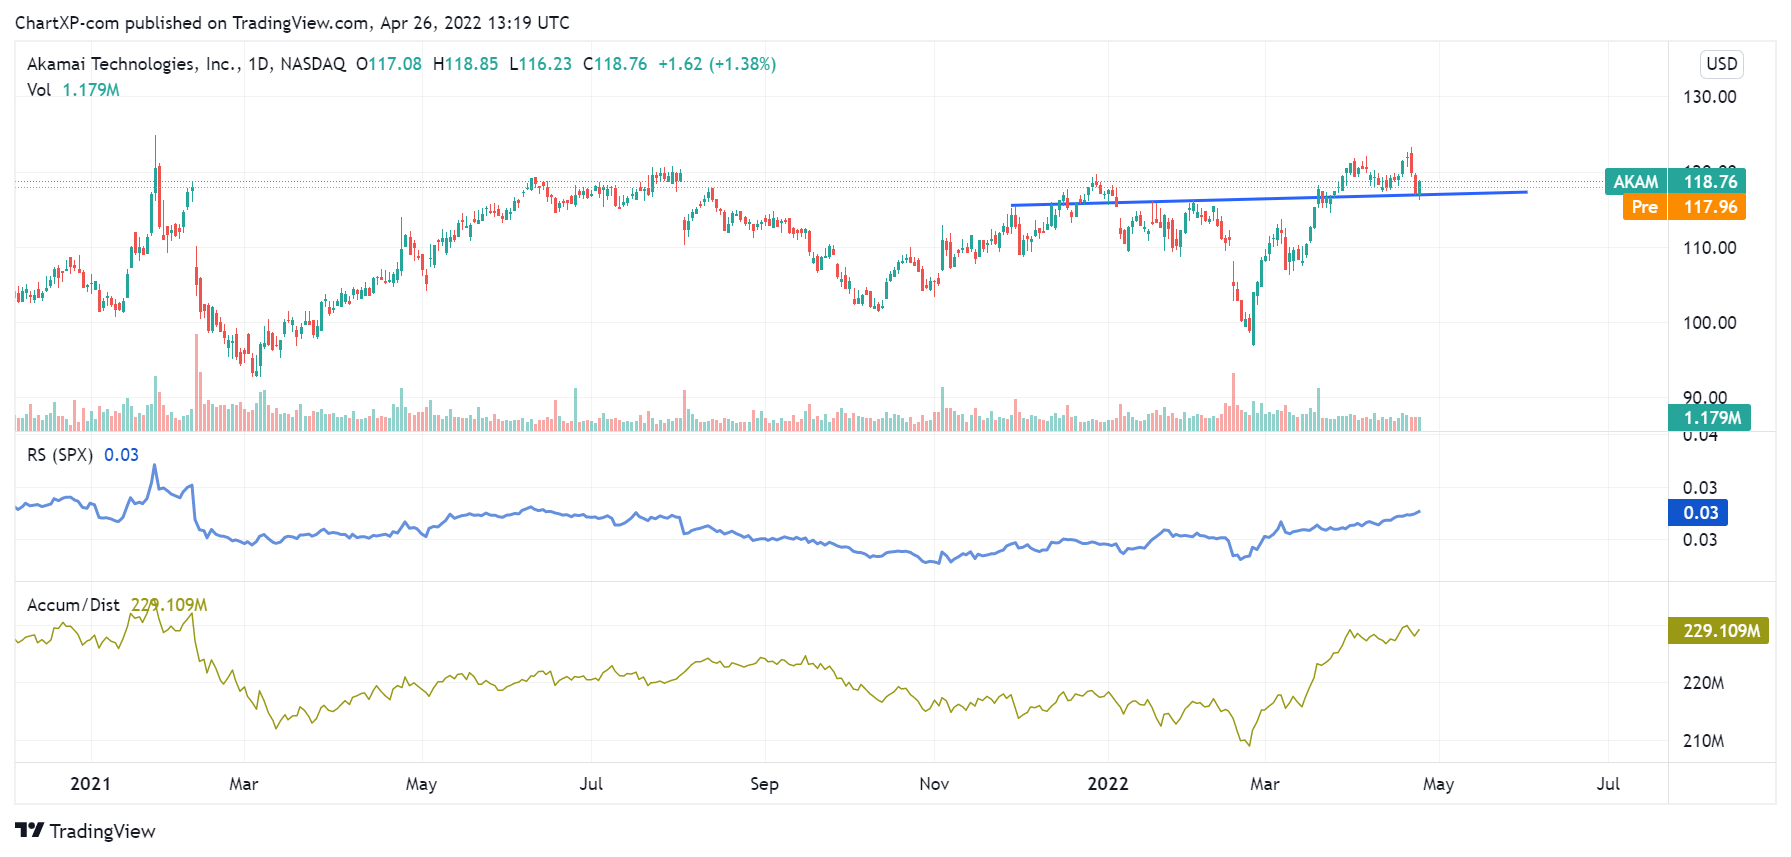Click the Akamai Technologies, Inc. symbol title
The image size is (1791, 857).
click(186, 64)
